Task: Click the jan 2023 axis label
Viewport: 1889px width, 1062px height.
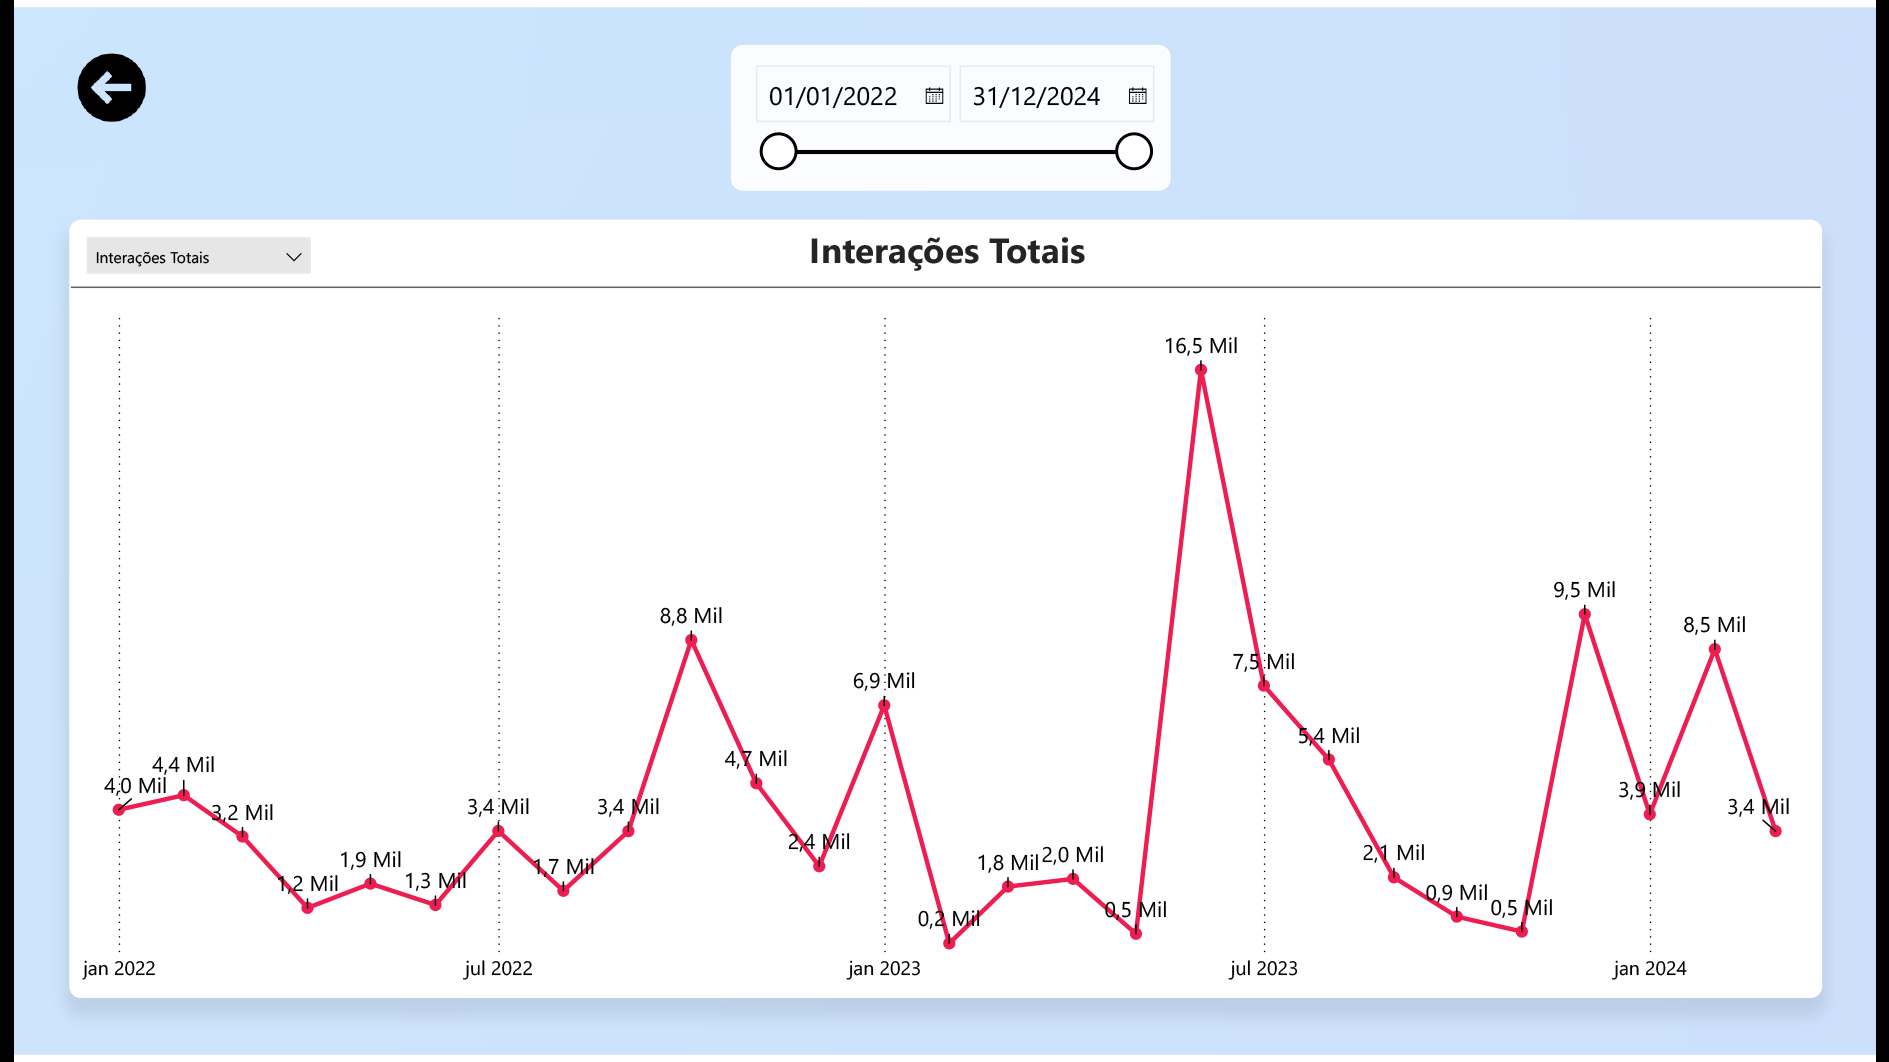Action: coord(884,968)
